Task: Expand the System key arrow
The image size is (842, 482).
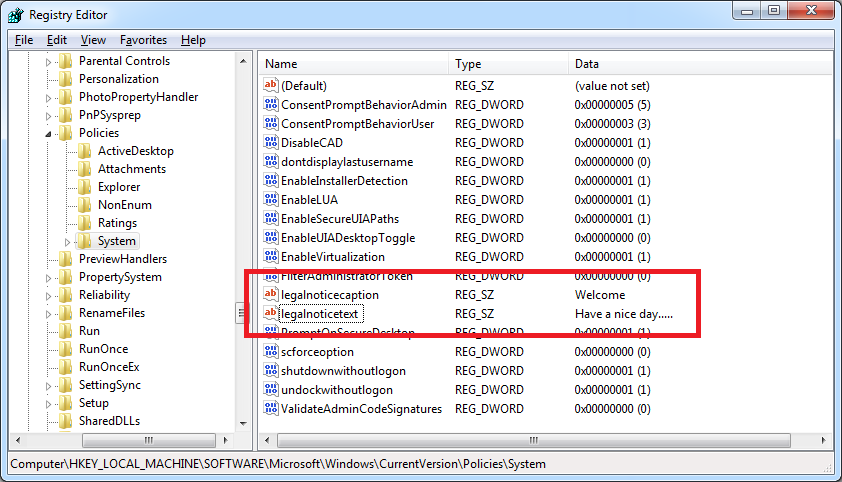Action: pos(67,241)
